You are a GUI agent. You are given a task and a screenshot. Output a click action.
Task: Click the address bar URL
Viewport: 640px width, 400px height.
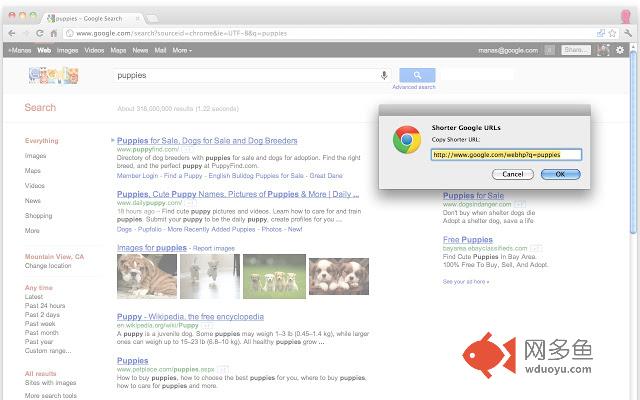[x=181, y=33]
